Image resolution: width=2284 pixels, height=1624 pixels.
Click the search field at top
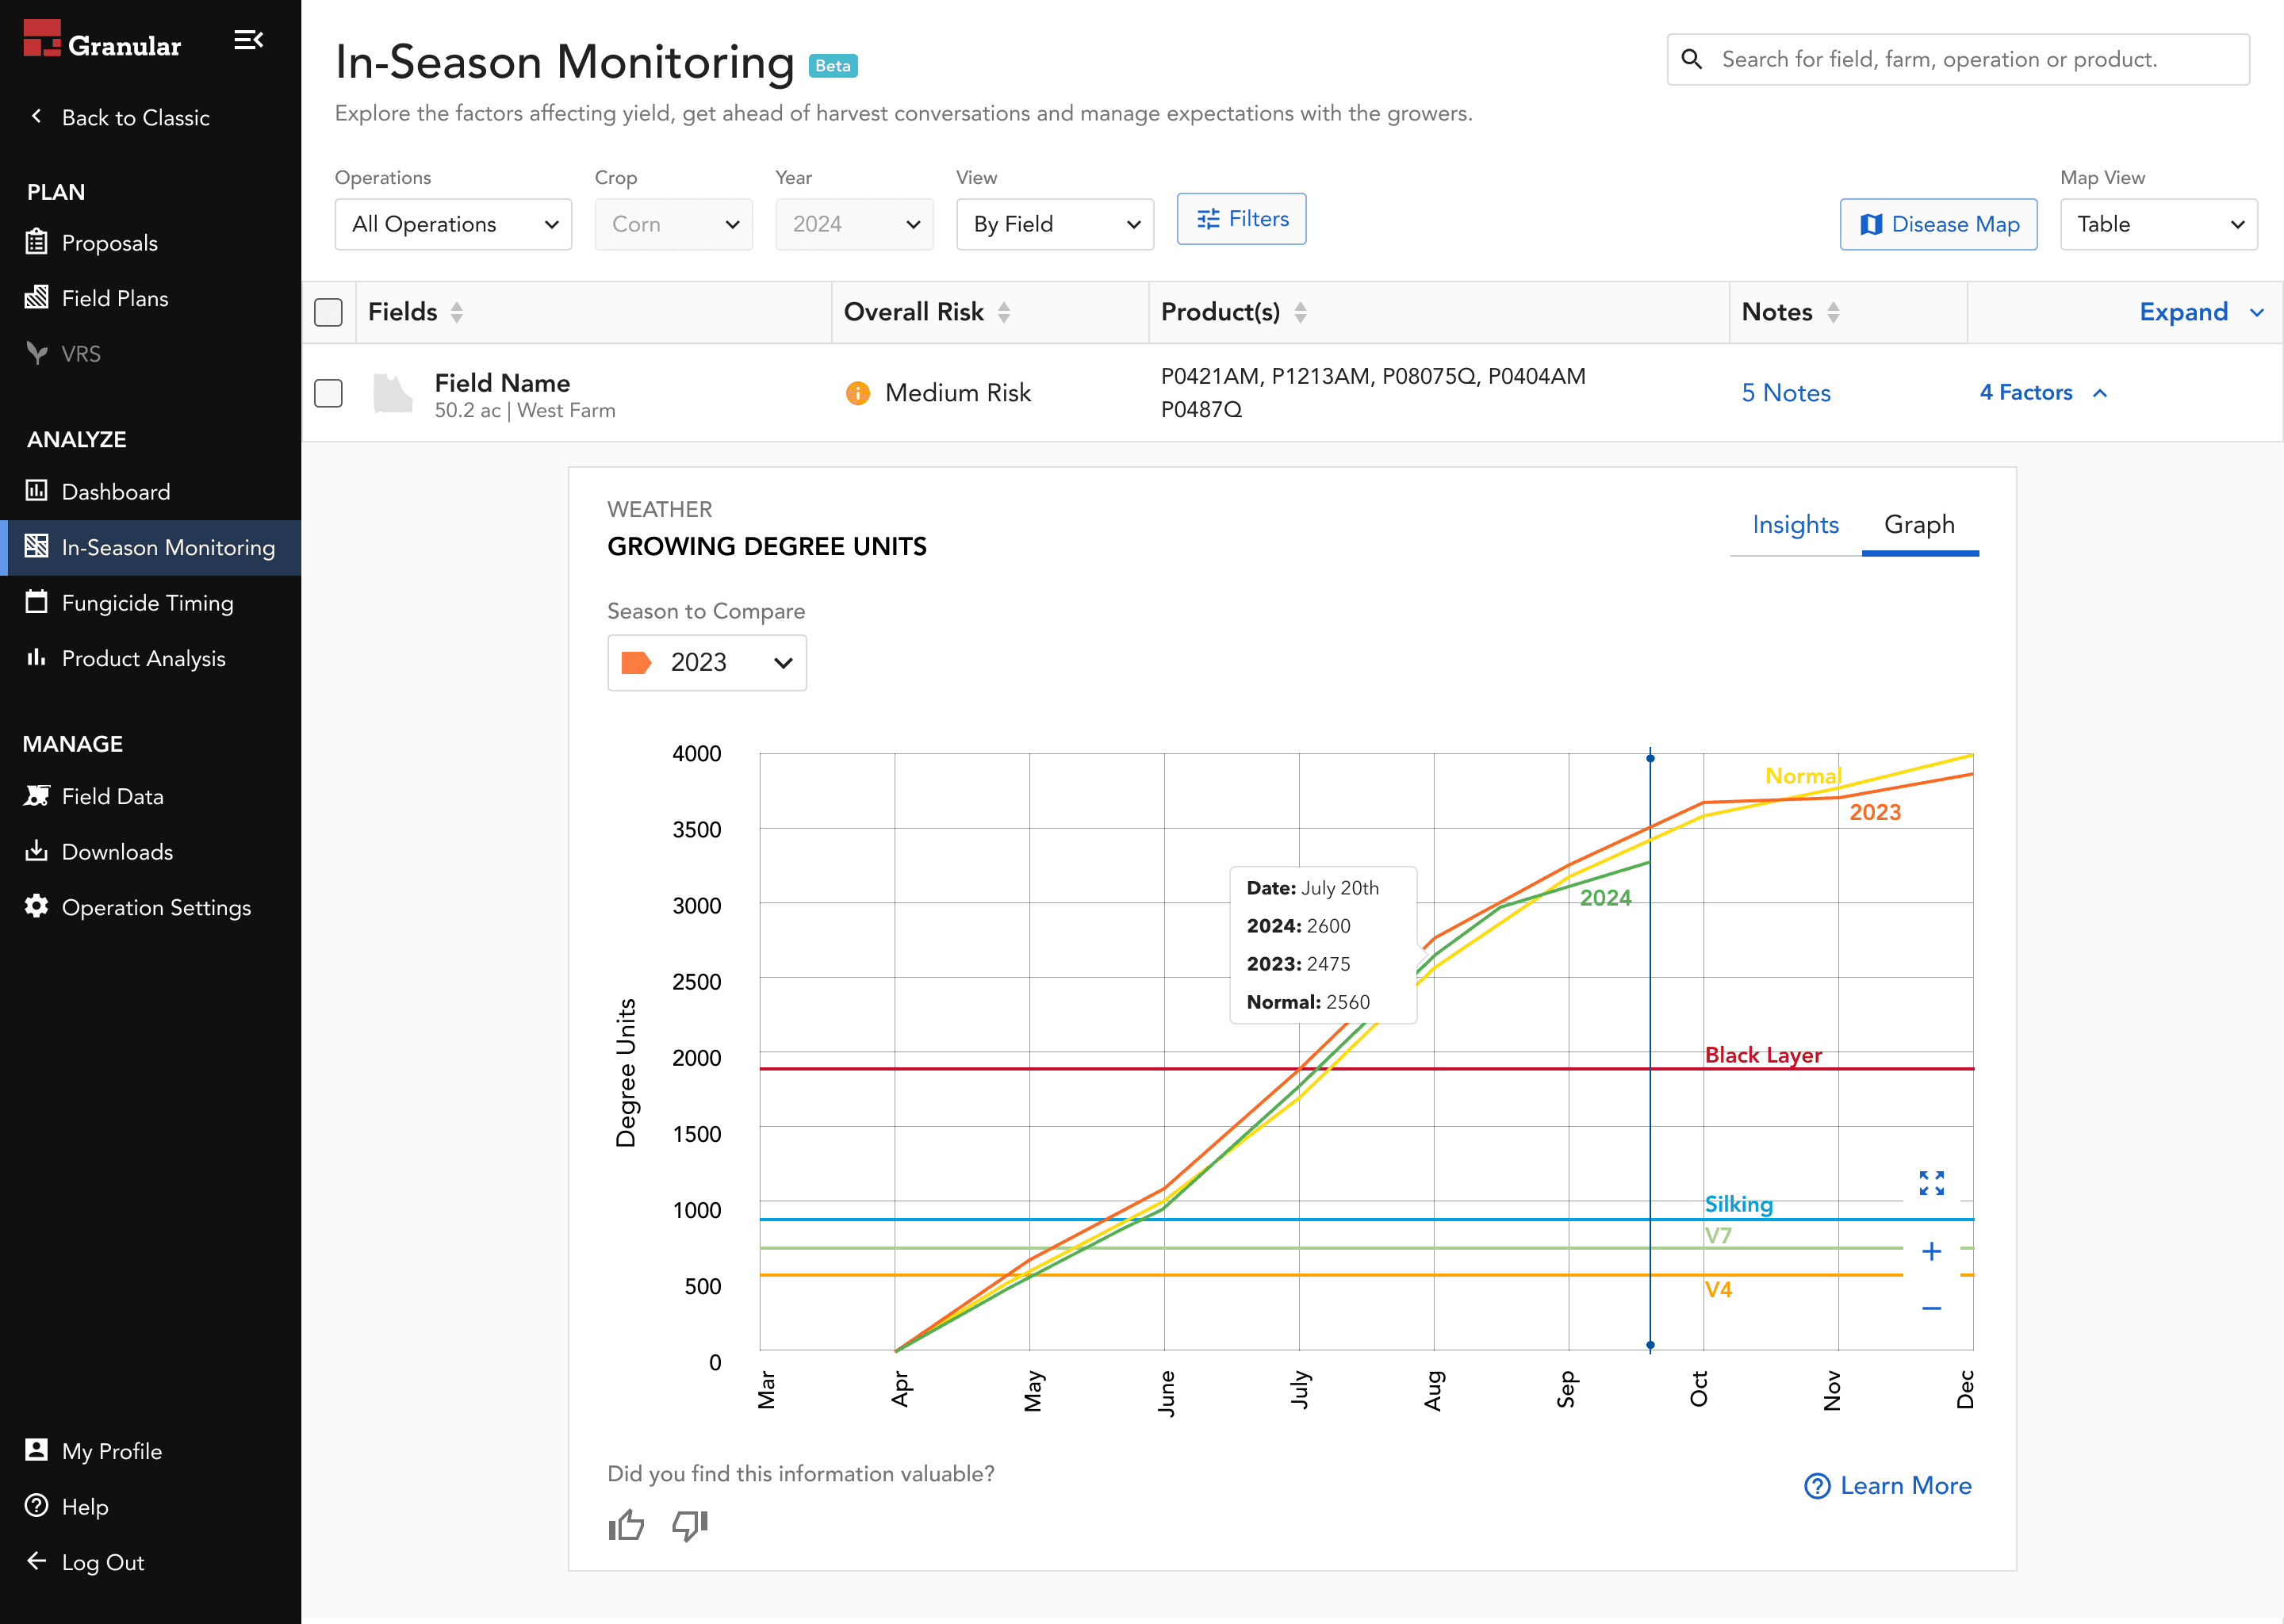coord(1957,60)
